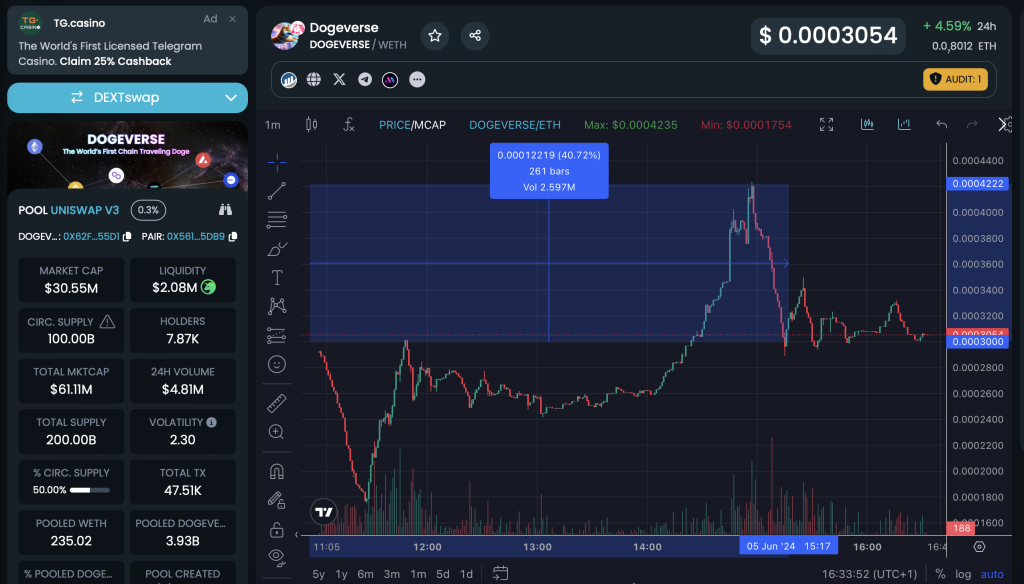Toggle percent scale mode
Screen dimensions: 1024x584
(x=940, y=574)
